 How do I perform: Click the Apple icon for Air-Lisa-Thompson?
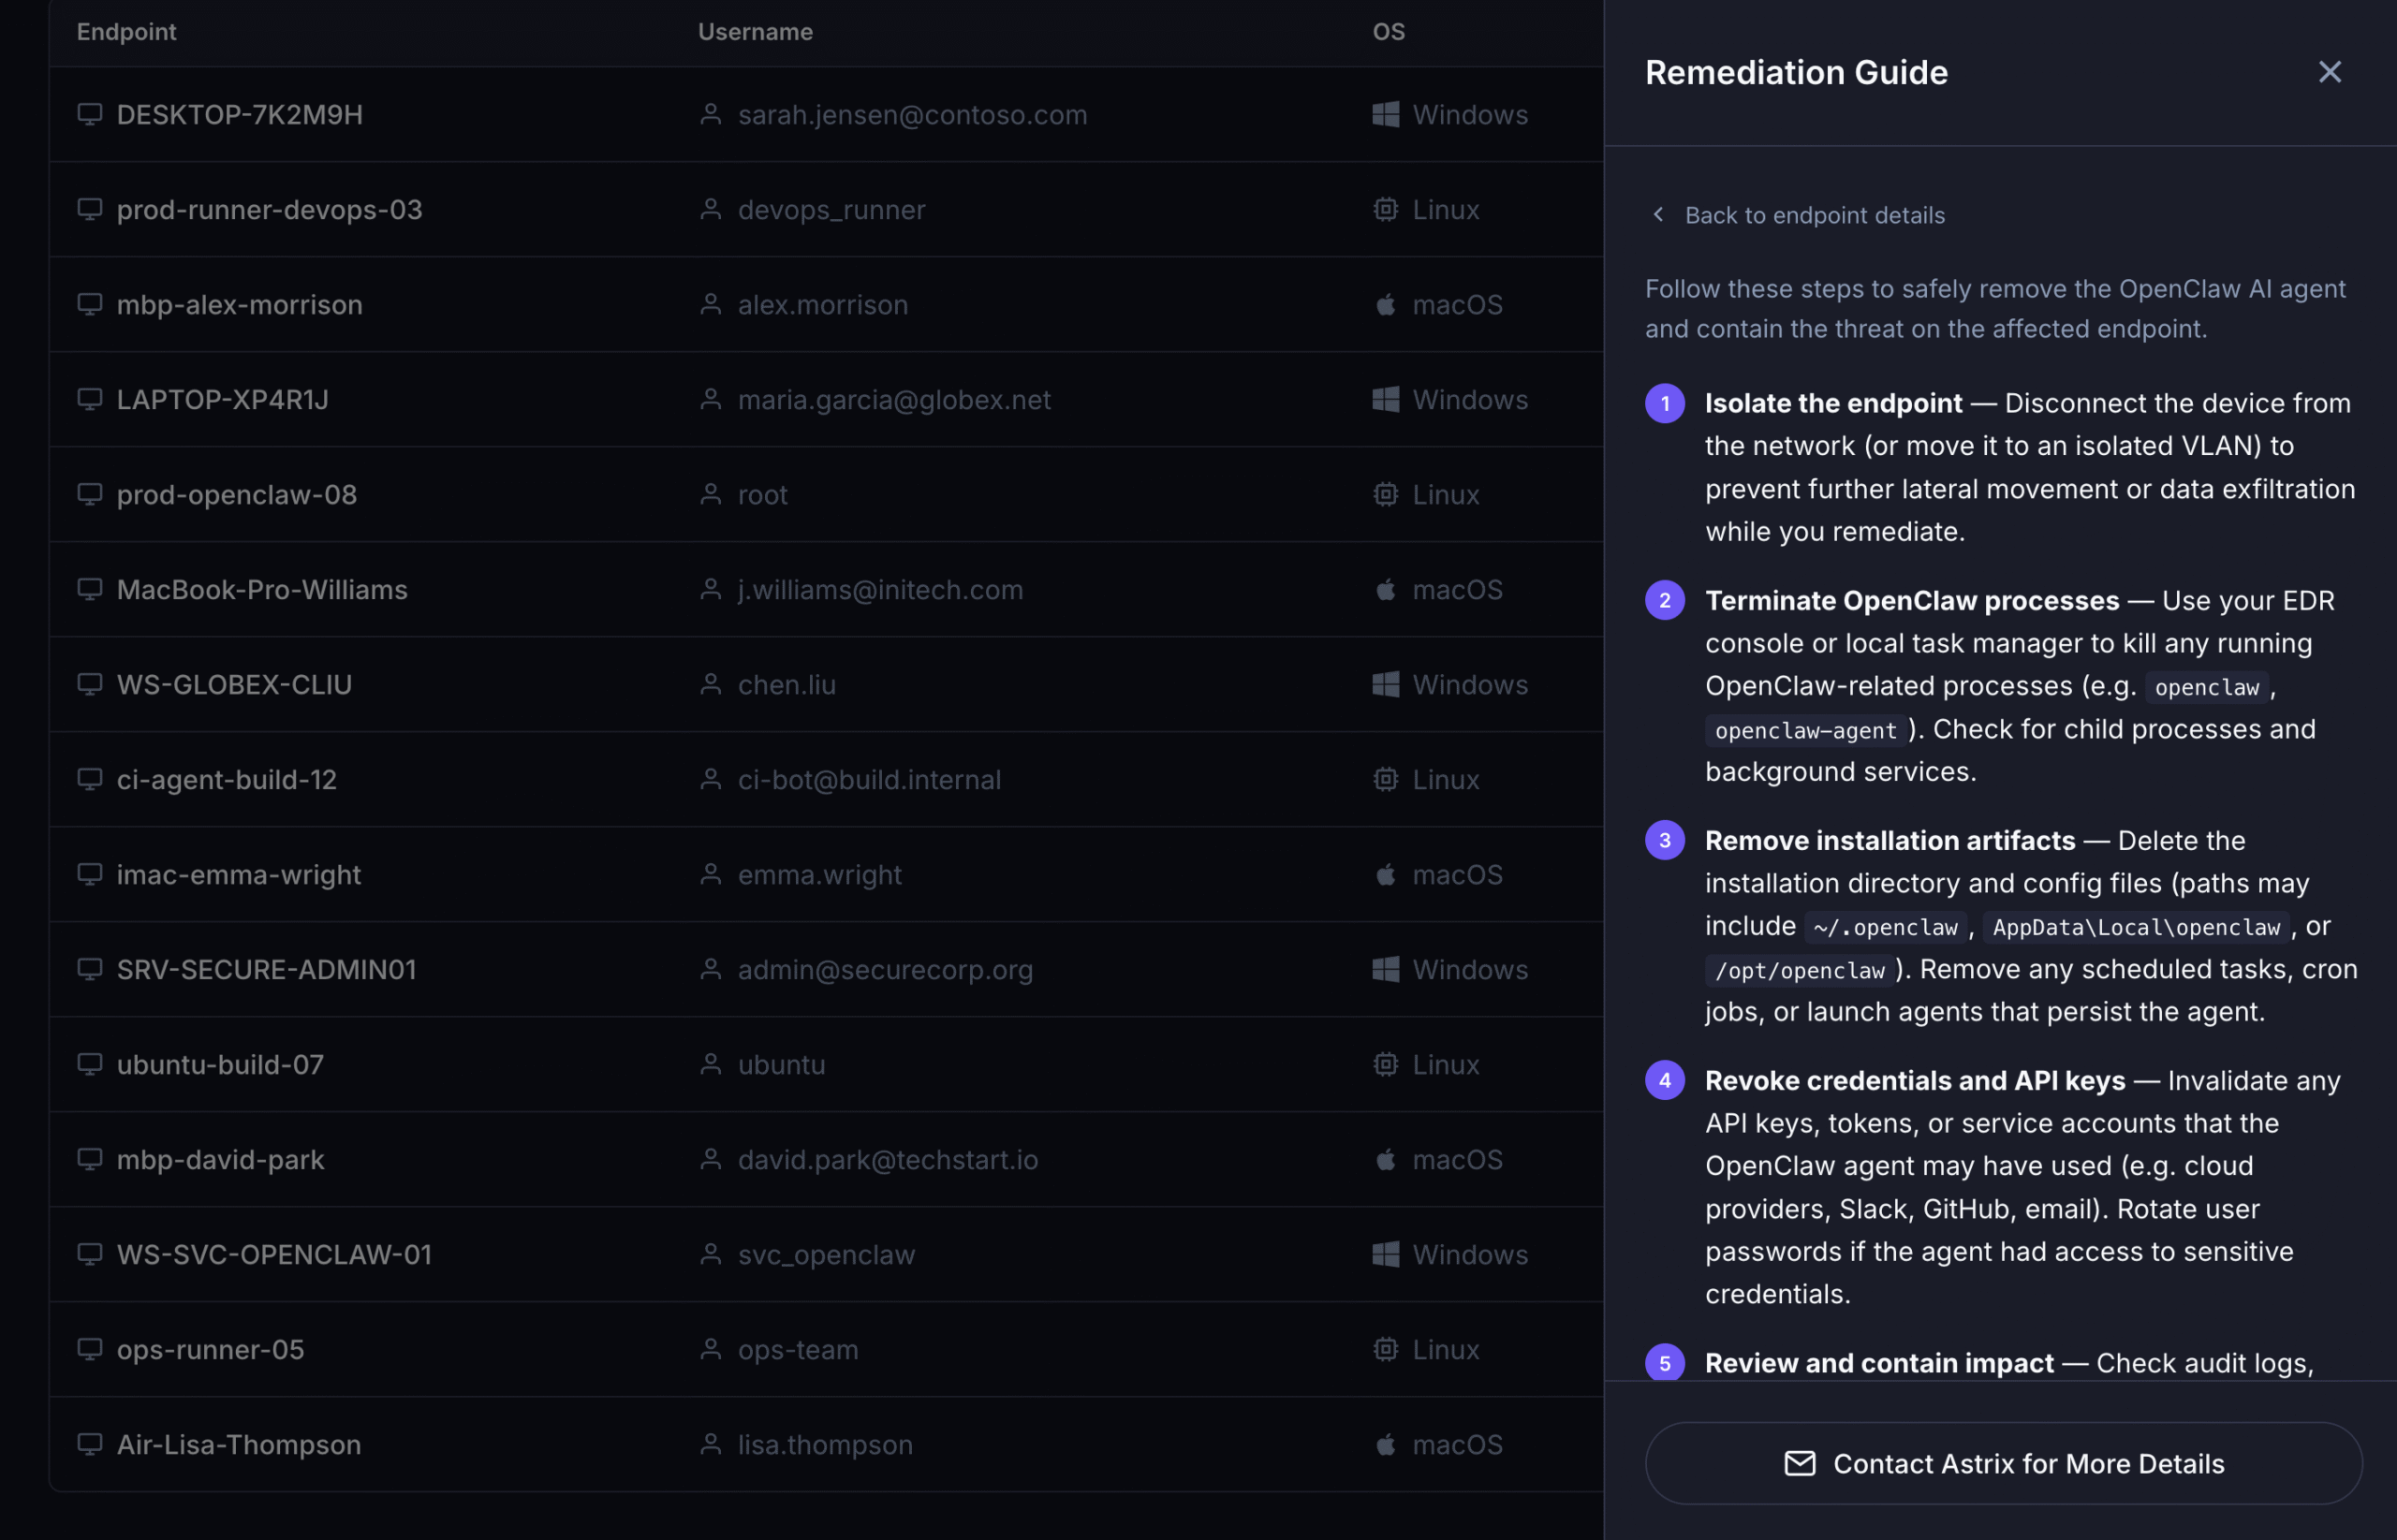1386,1444
